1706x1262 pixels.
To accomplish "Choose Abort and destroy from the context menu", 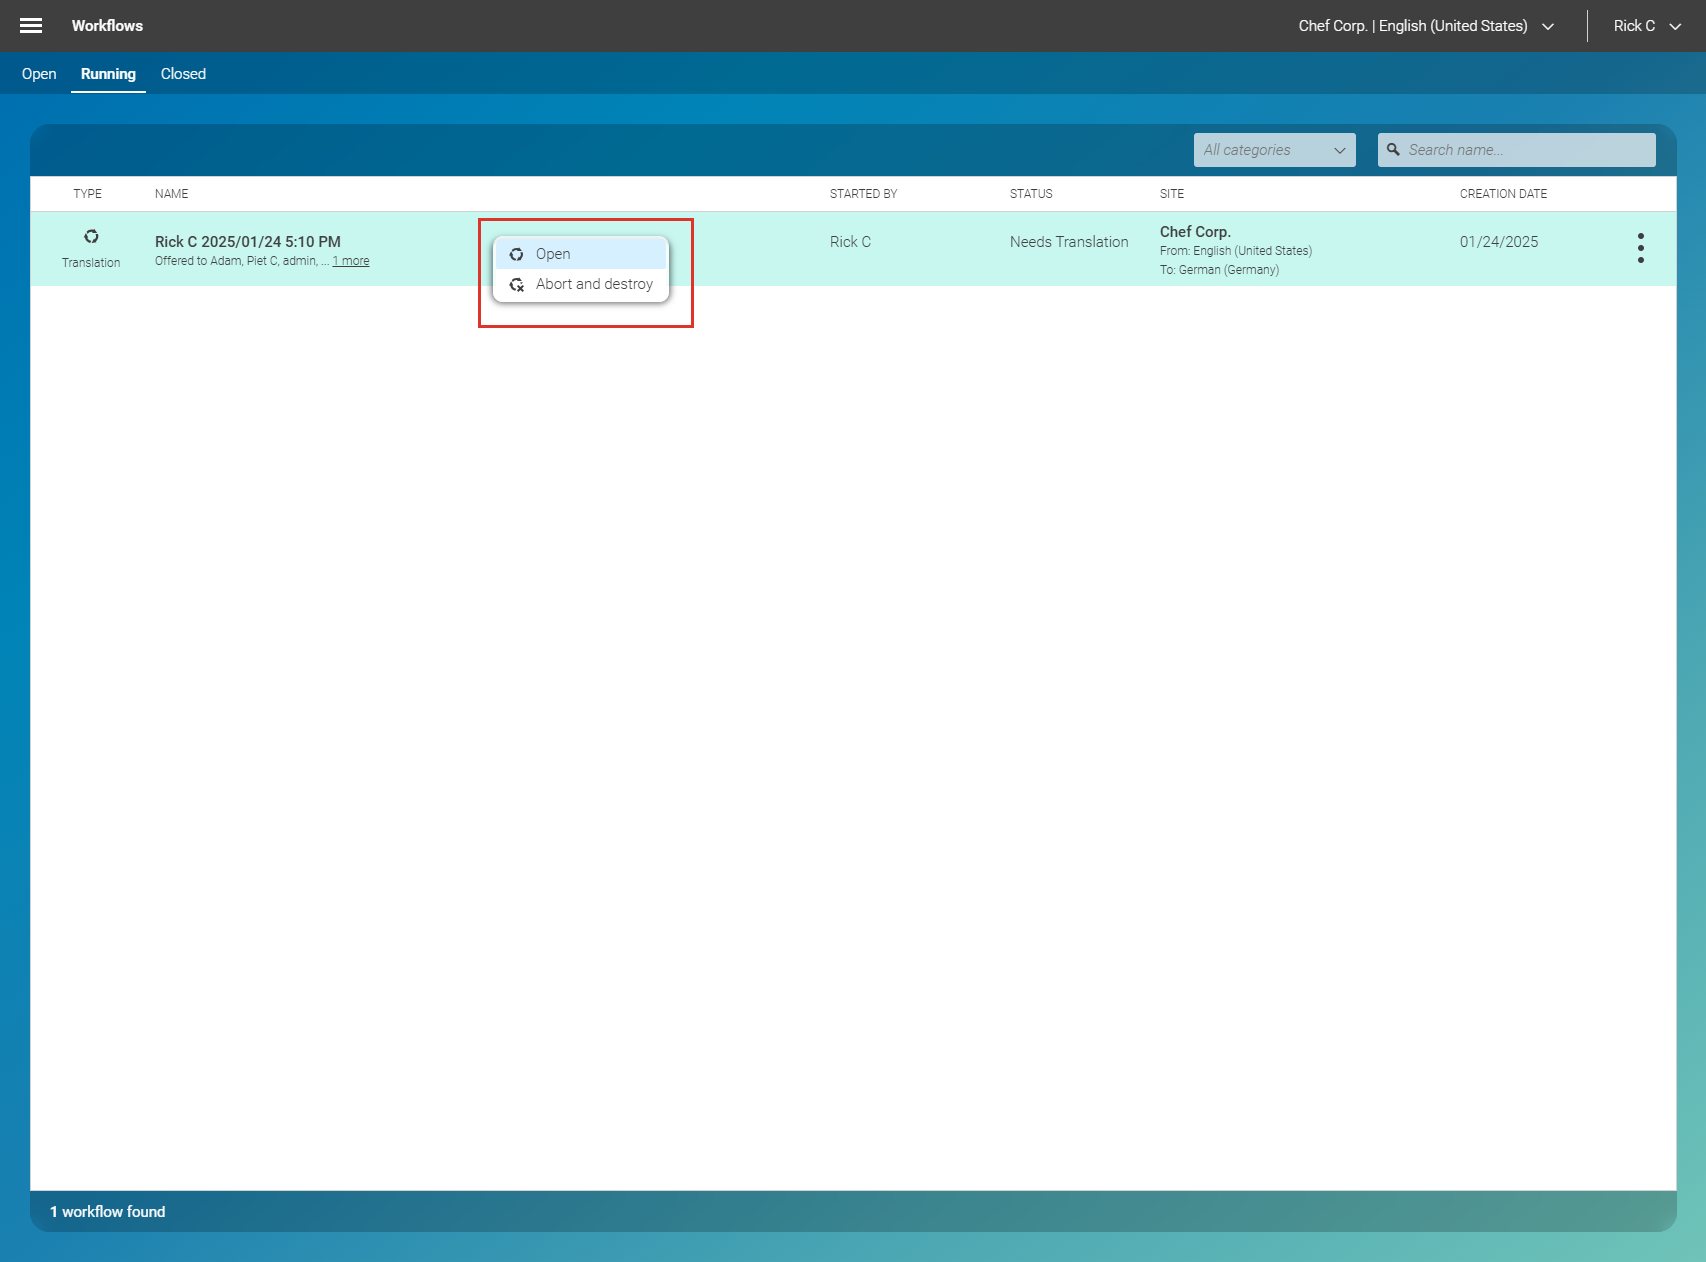I will [594, 283].
